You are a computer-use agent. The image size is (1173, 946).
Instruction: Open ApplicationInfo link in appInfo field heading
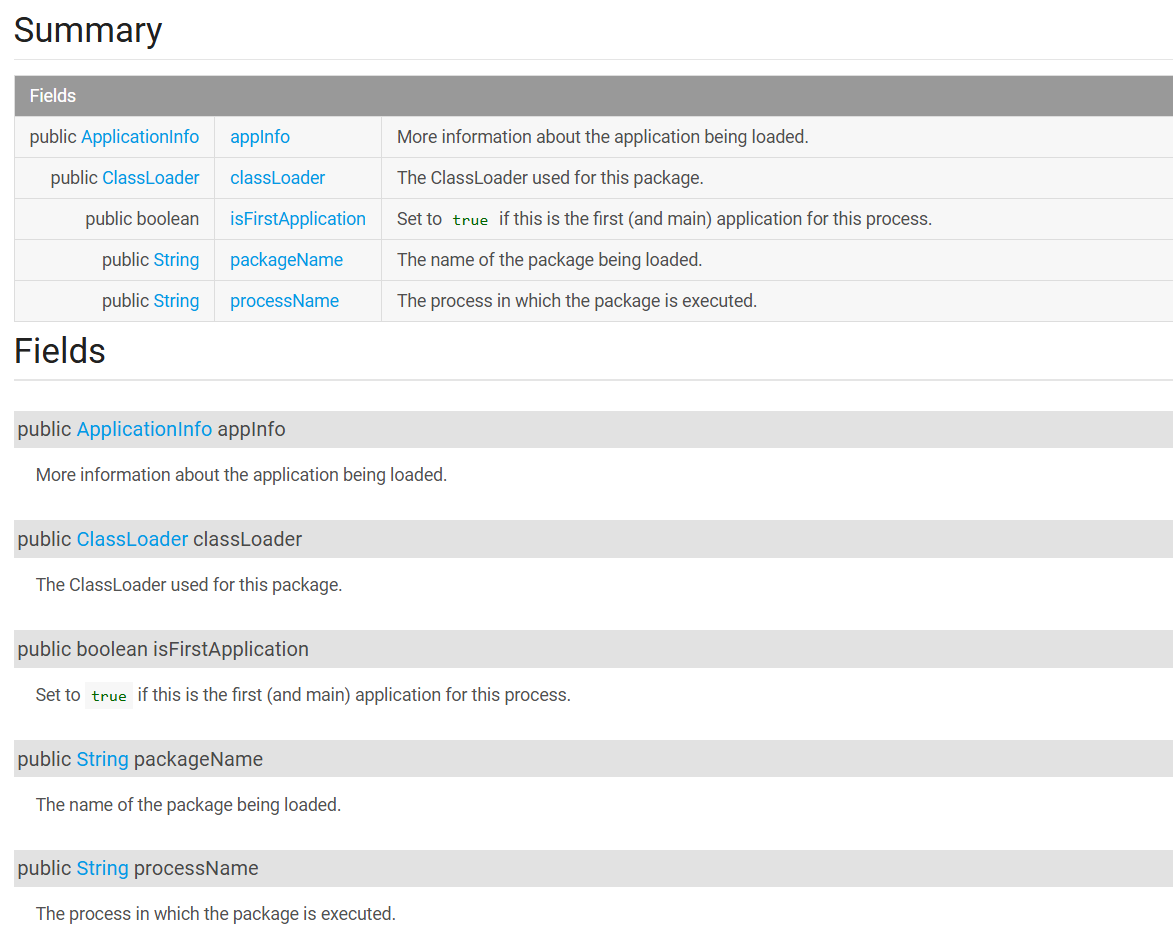(x=144, y=429)
